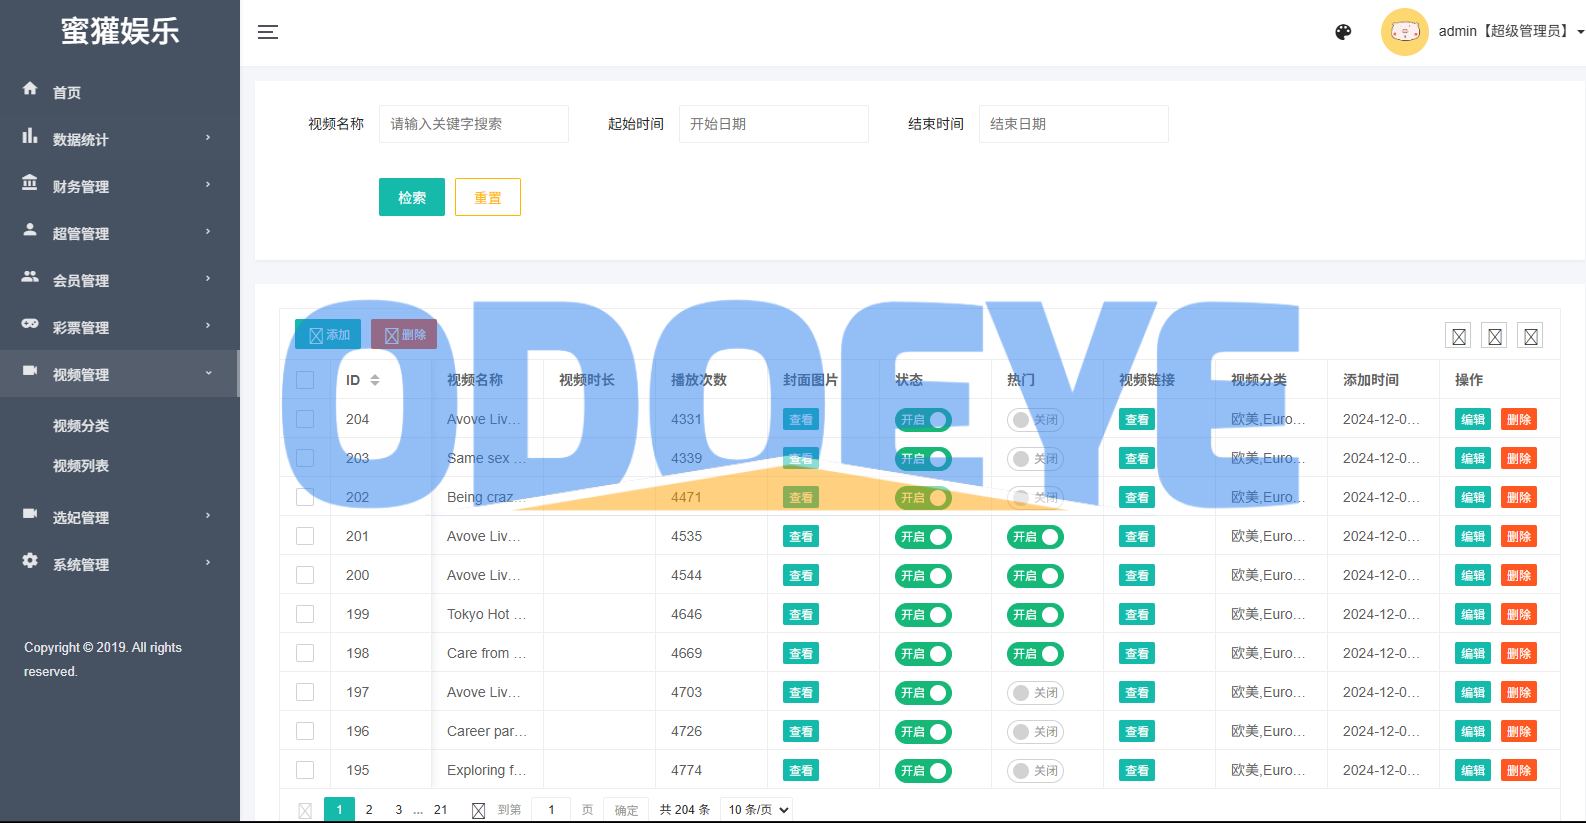The width and height of the screenshot is (1586, 823).
Task: Enable the 热门 switch for row 197
Action: tap(1034, 693)
